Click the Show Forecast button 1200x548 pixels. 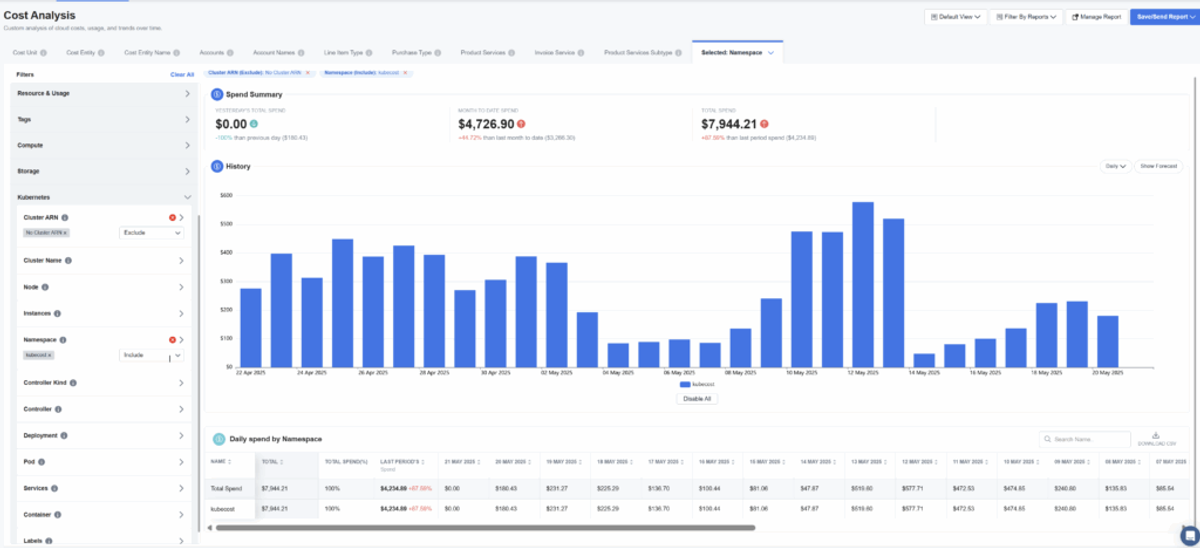click(x=1158, y=166)
